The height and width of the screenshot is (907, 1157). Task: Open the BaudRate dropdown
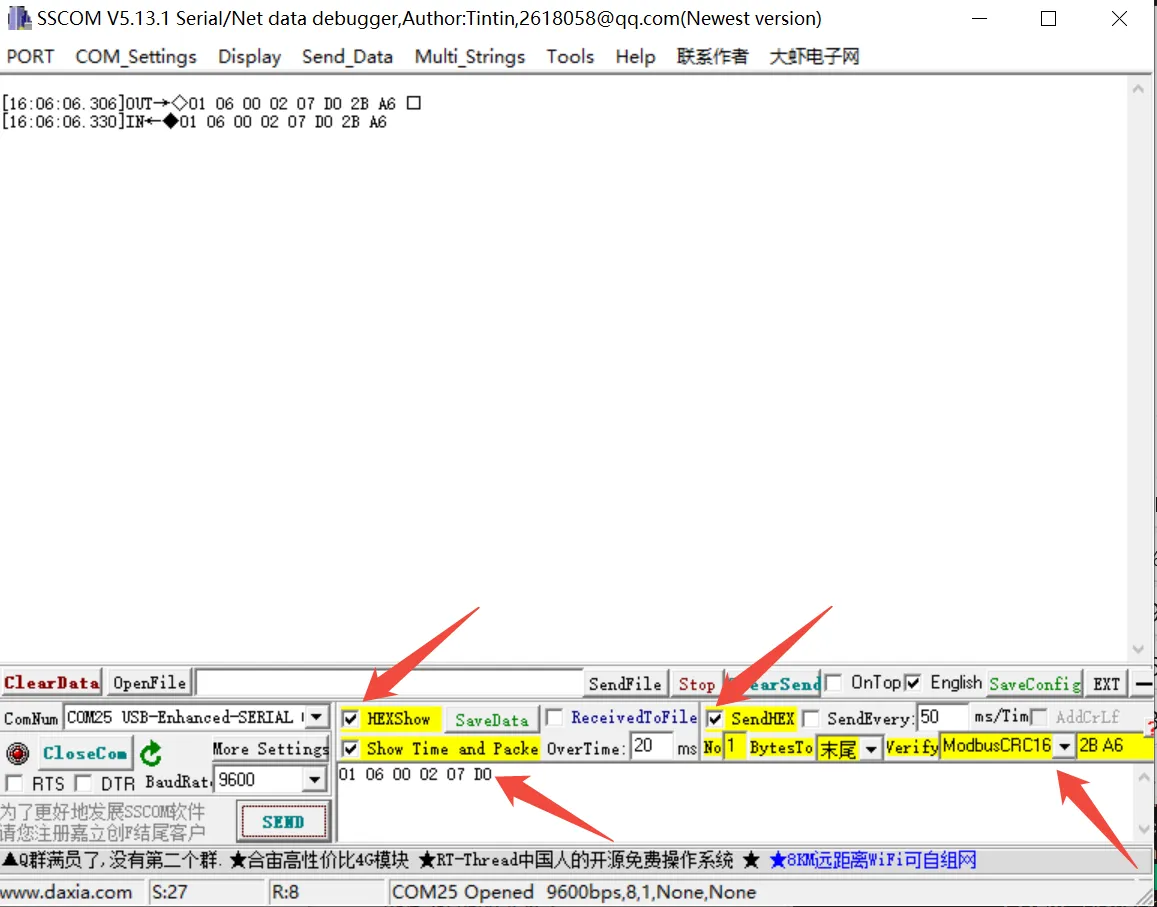(x=316, y=779)
